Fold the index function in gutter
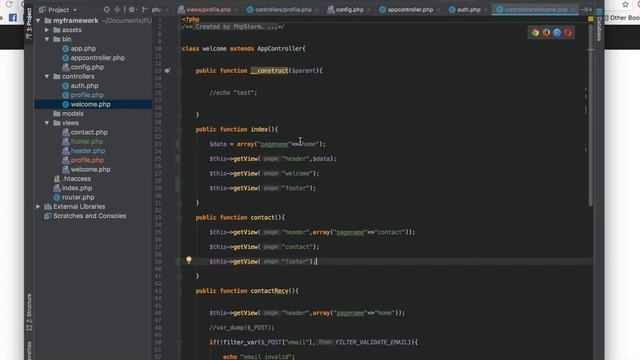This screenshot has height=360, width=640. [179, 129]
